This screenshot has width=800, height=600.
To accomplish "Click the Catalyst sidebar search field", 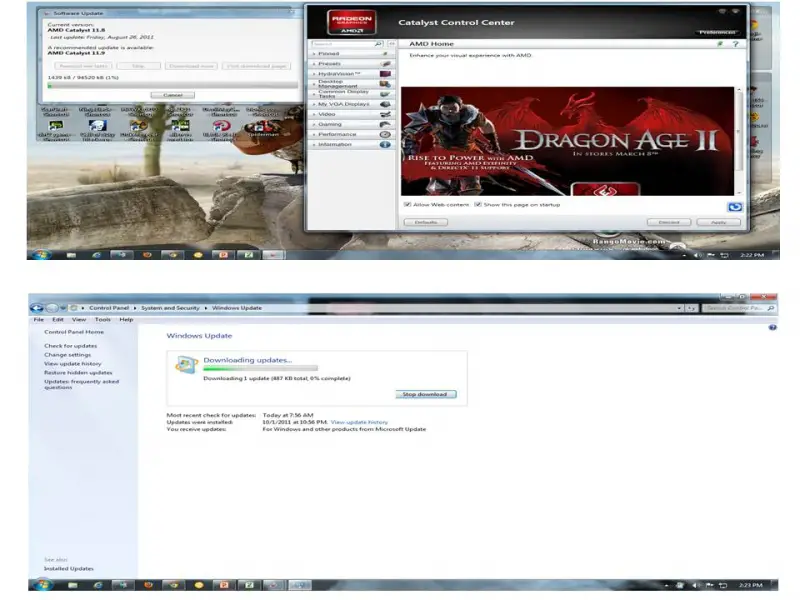I will 342,44.
